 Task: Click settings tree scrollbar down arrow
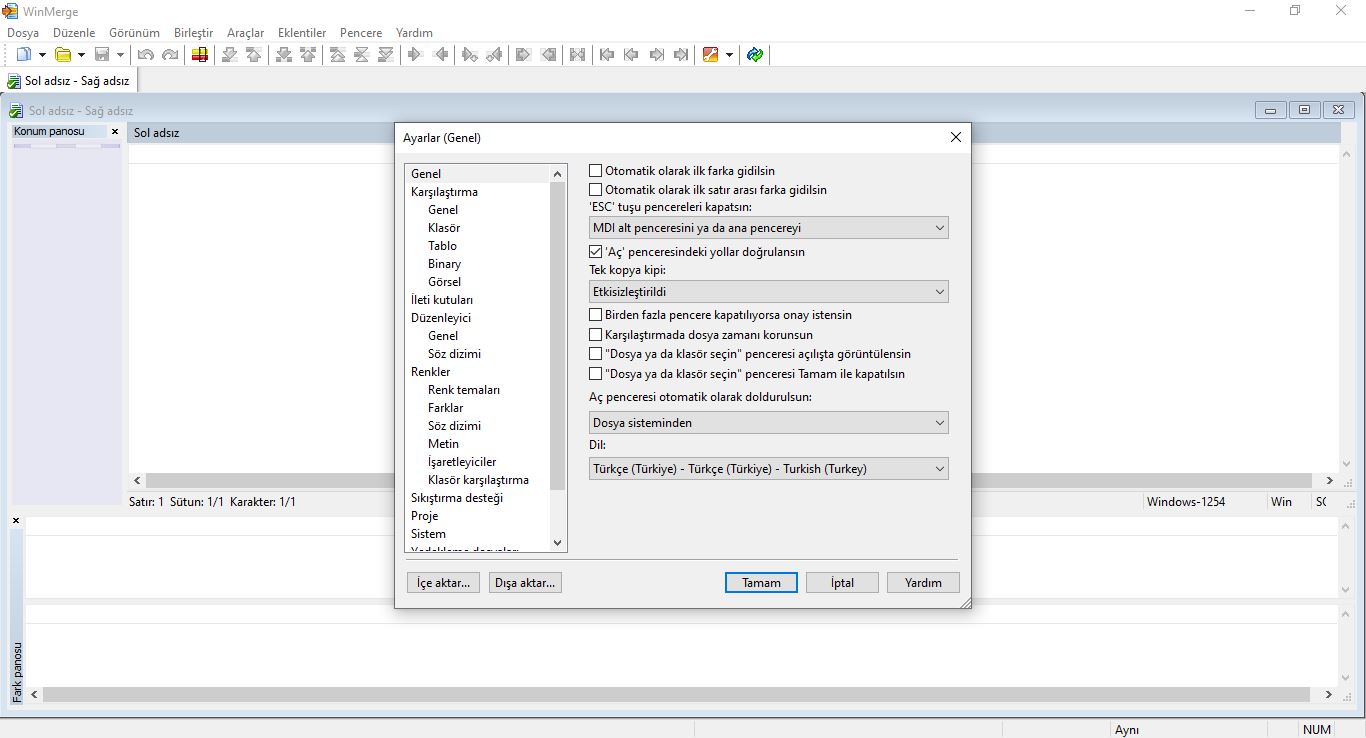click(x=558, y=543)
